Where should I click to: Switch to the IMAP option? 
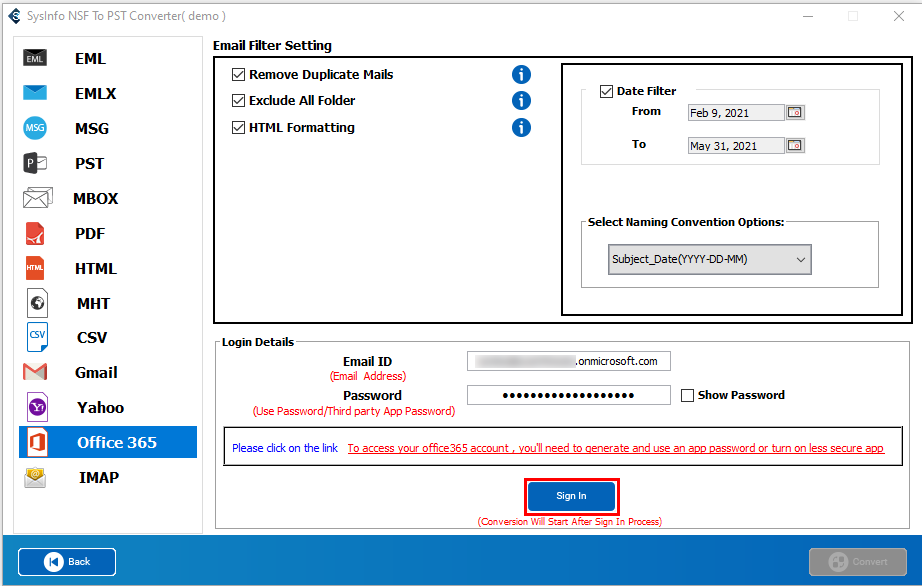tap(98, 477)
